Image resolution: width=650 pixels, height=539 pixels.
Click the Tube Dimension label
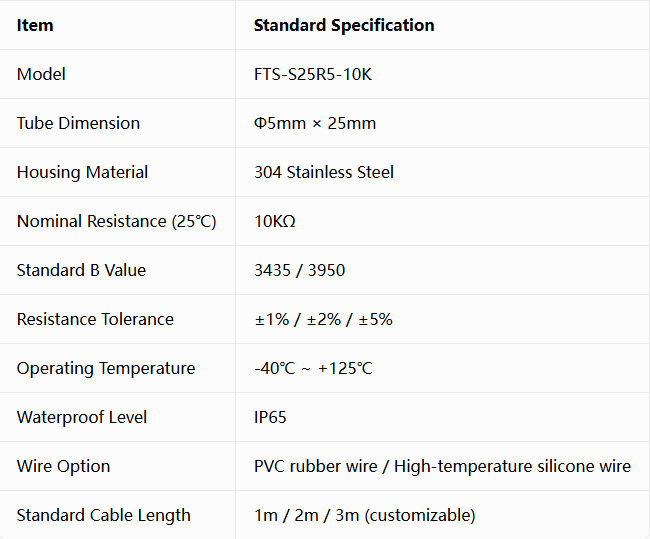pyautogui.click(x=78, y=123)
